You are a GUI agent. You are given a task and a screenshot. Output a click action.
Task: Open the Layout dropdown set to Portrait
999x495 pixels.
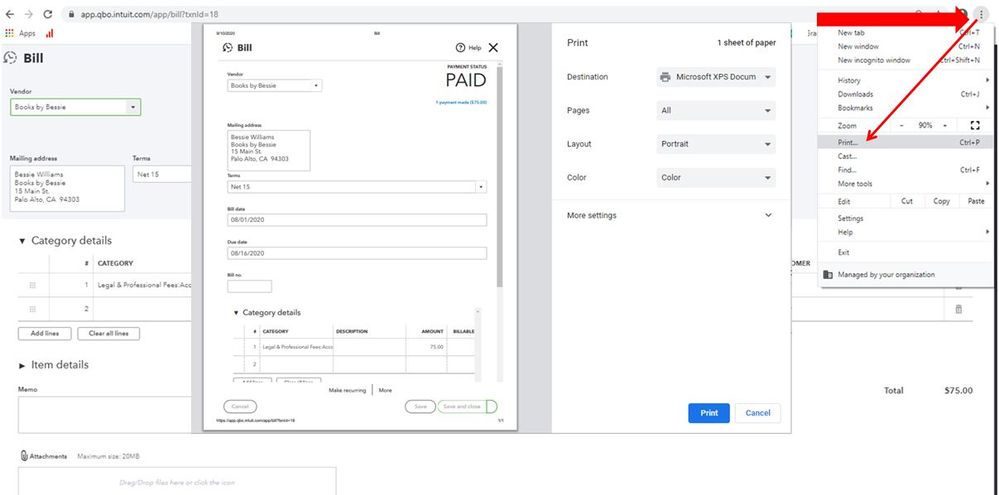716,144
